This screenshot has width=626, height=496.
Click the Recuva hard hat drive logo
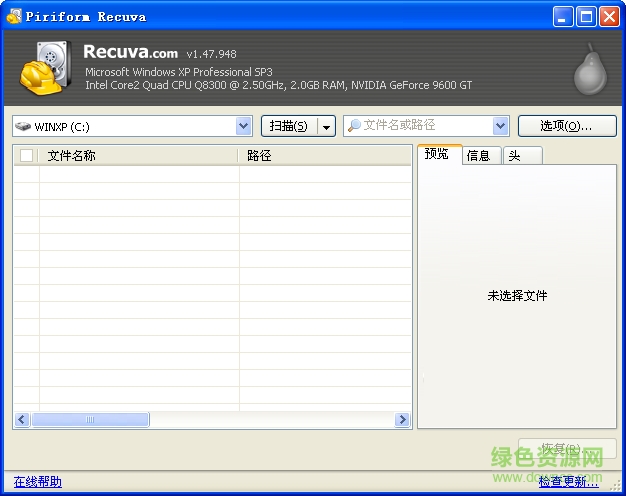coord(46,69)
